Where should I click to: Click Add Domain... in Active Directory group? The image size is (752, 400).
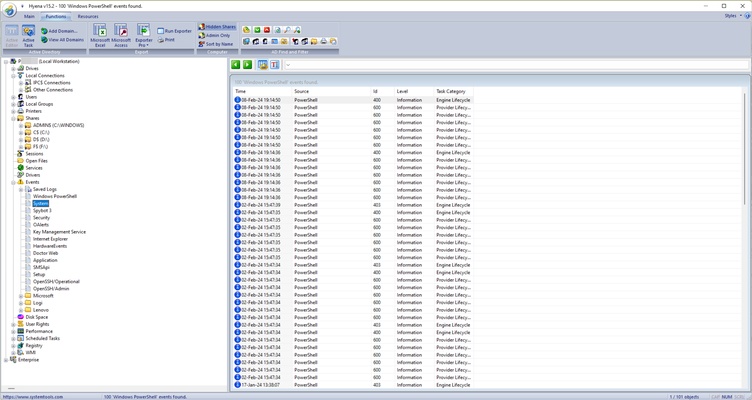click(59, 31)
